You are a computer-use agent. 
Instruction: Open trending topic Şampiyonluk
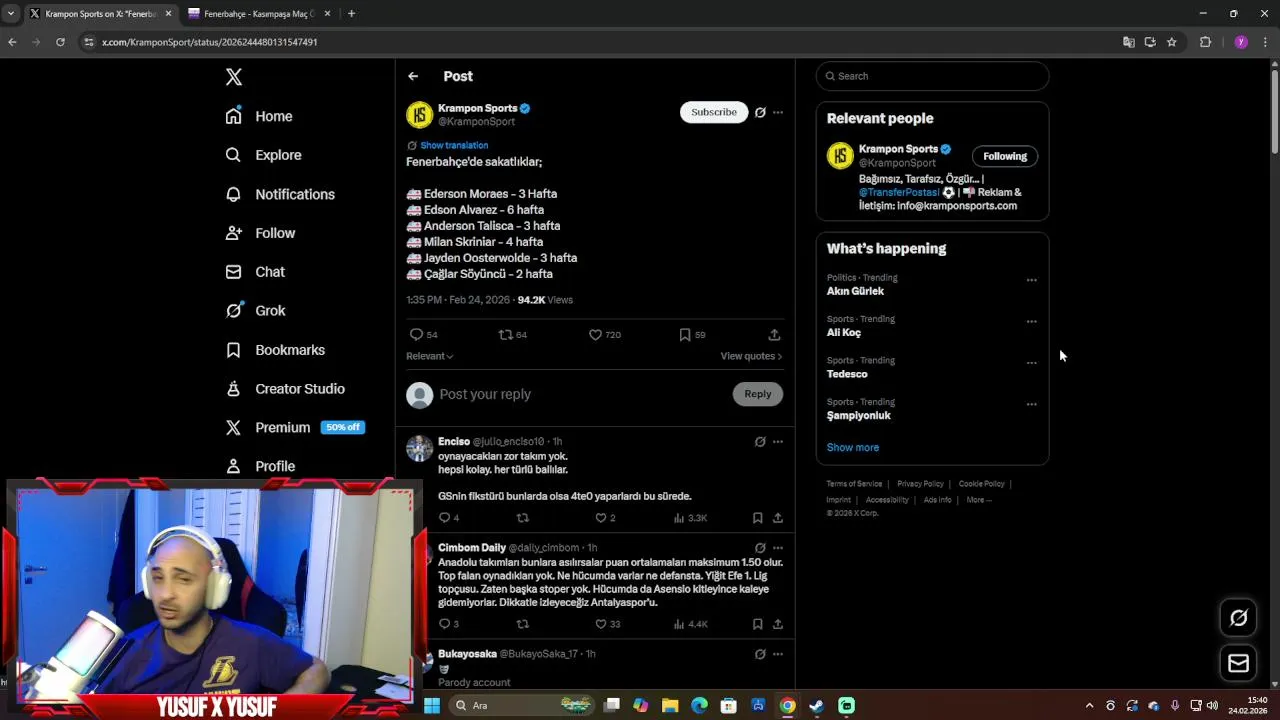click(x=858, y=415)
